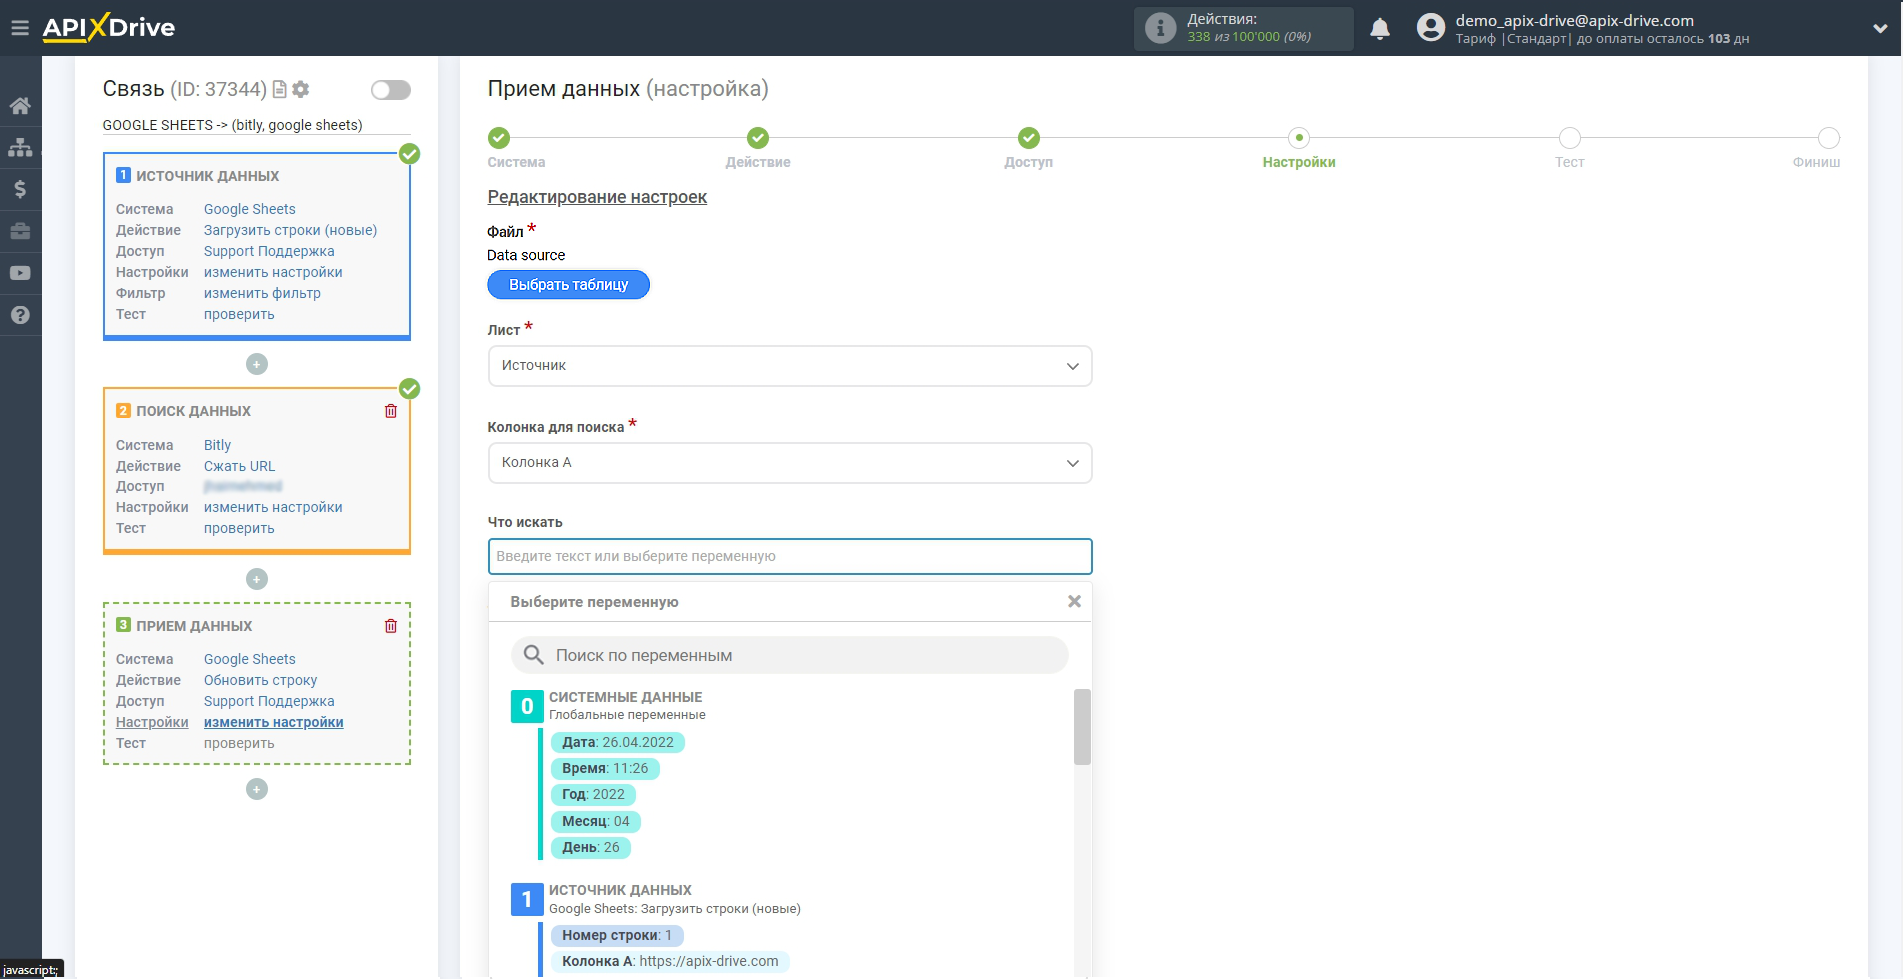Add step after Источник данных block

(x=257, y=364)
